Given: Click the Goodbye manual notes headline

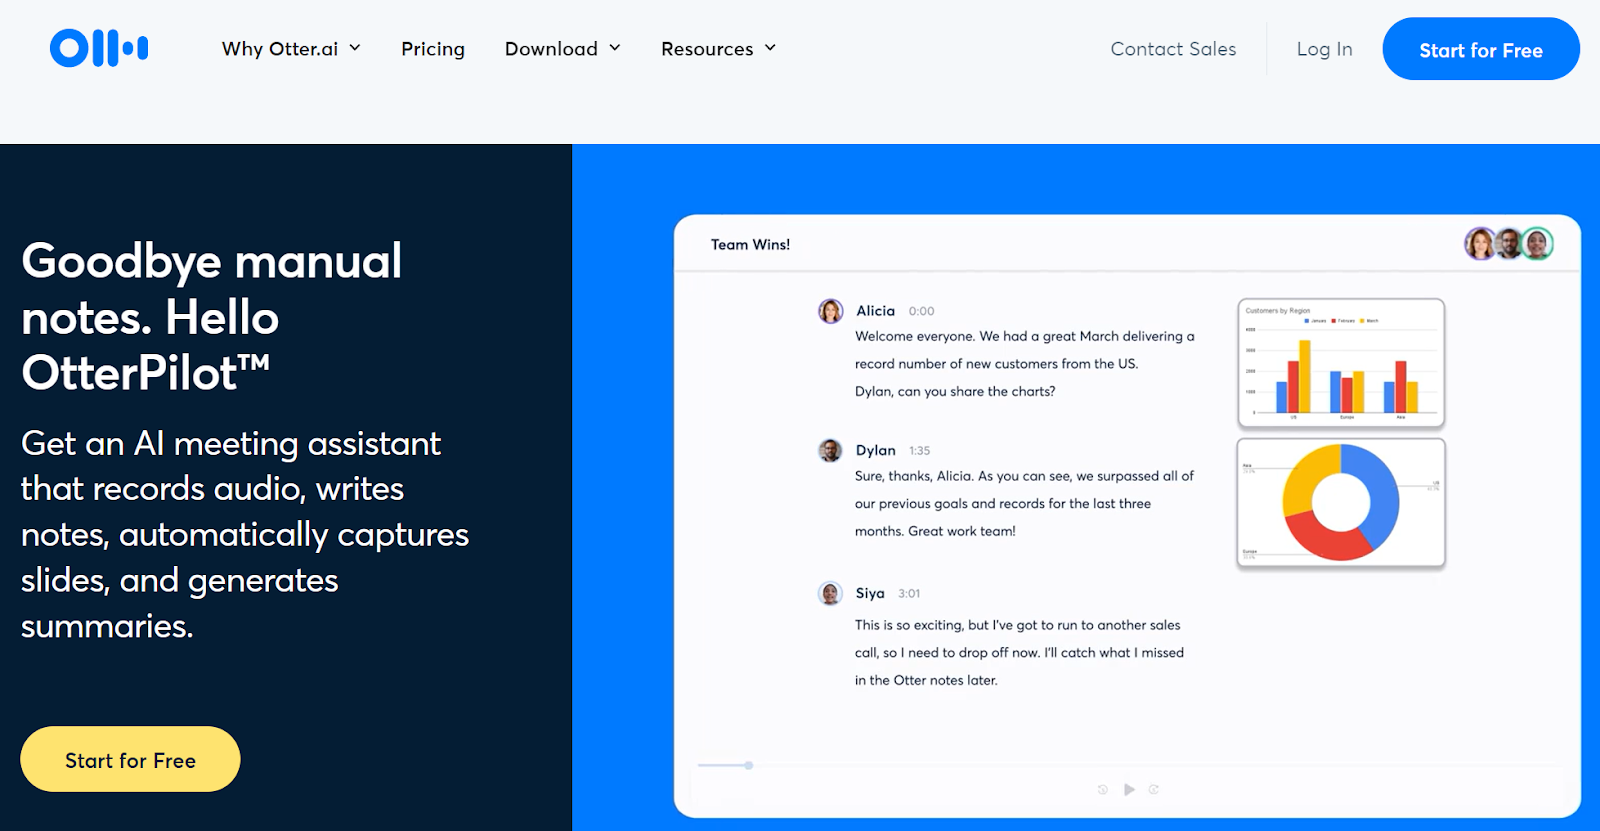Looking at the screenshot, I should click(212, 317).
